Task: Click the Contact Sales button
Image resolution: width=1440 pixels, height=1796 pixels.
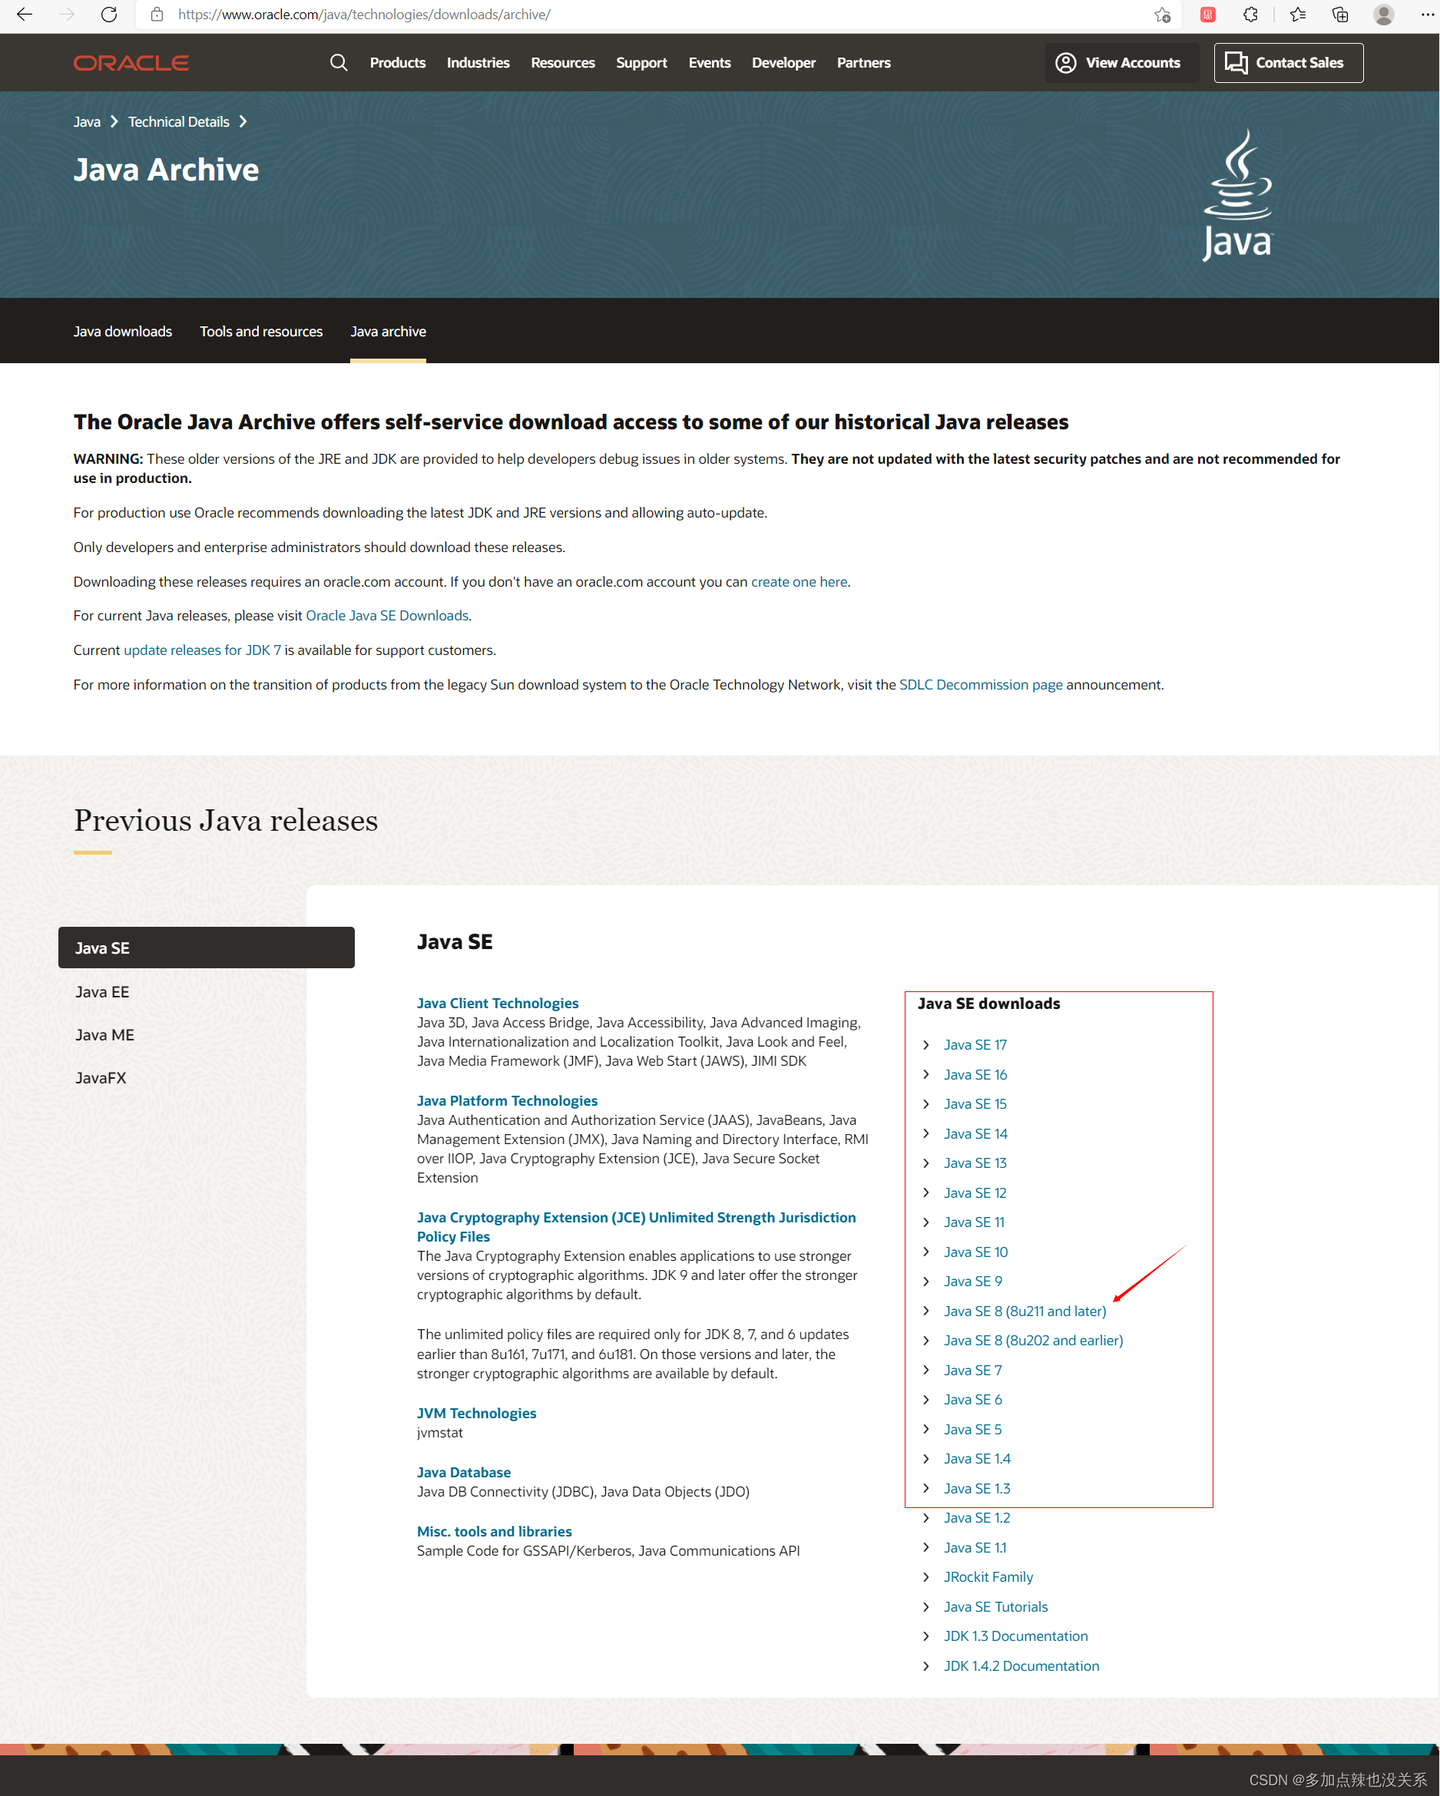Action: (x=1288, y=62)
